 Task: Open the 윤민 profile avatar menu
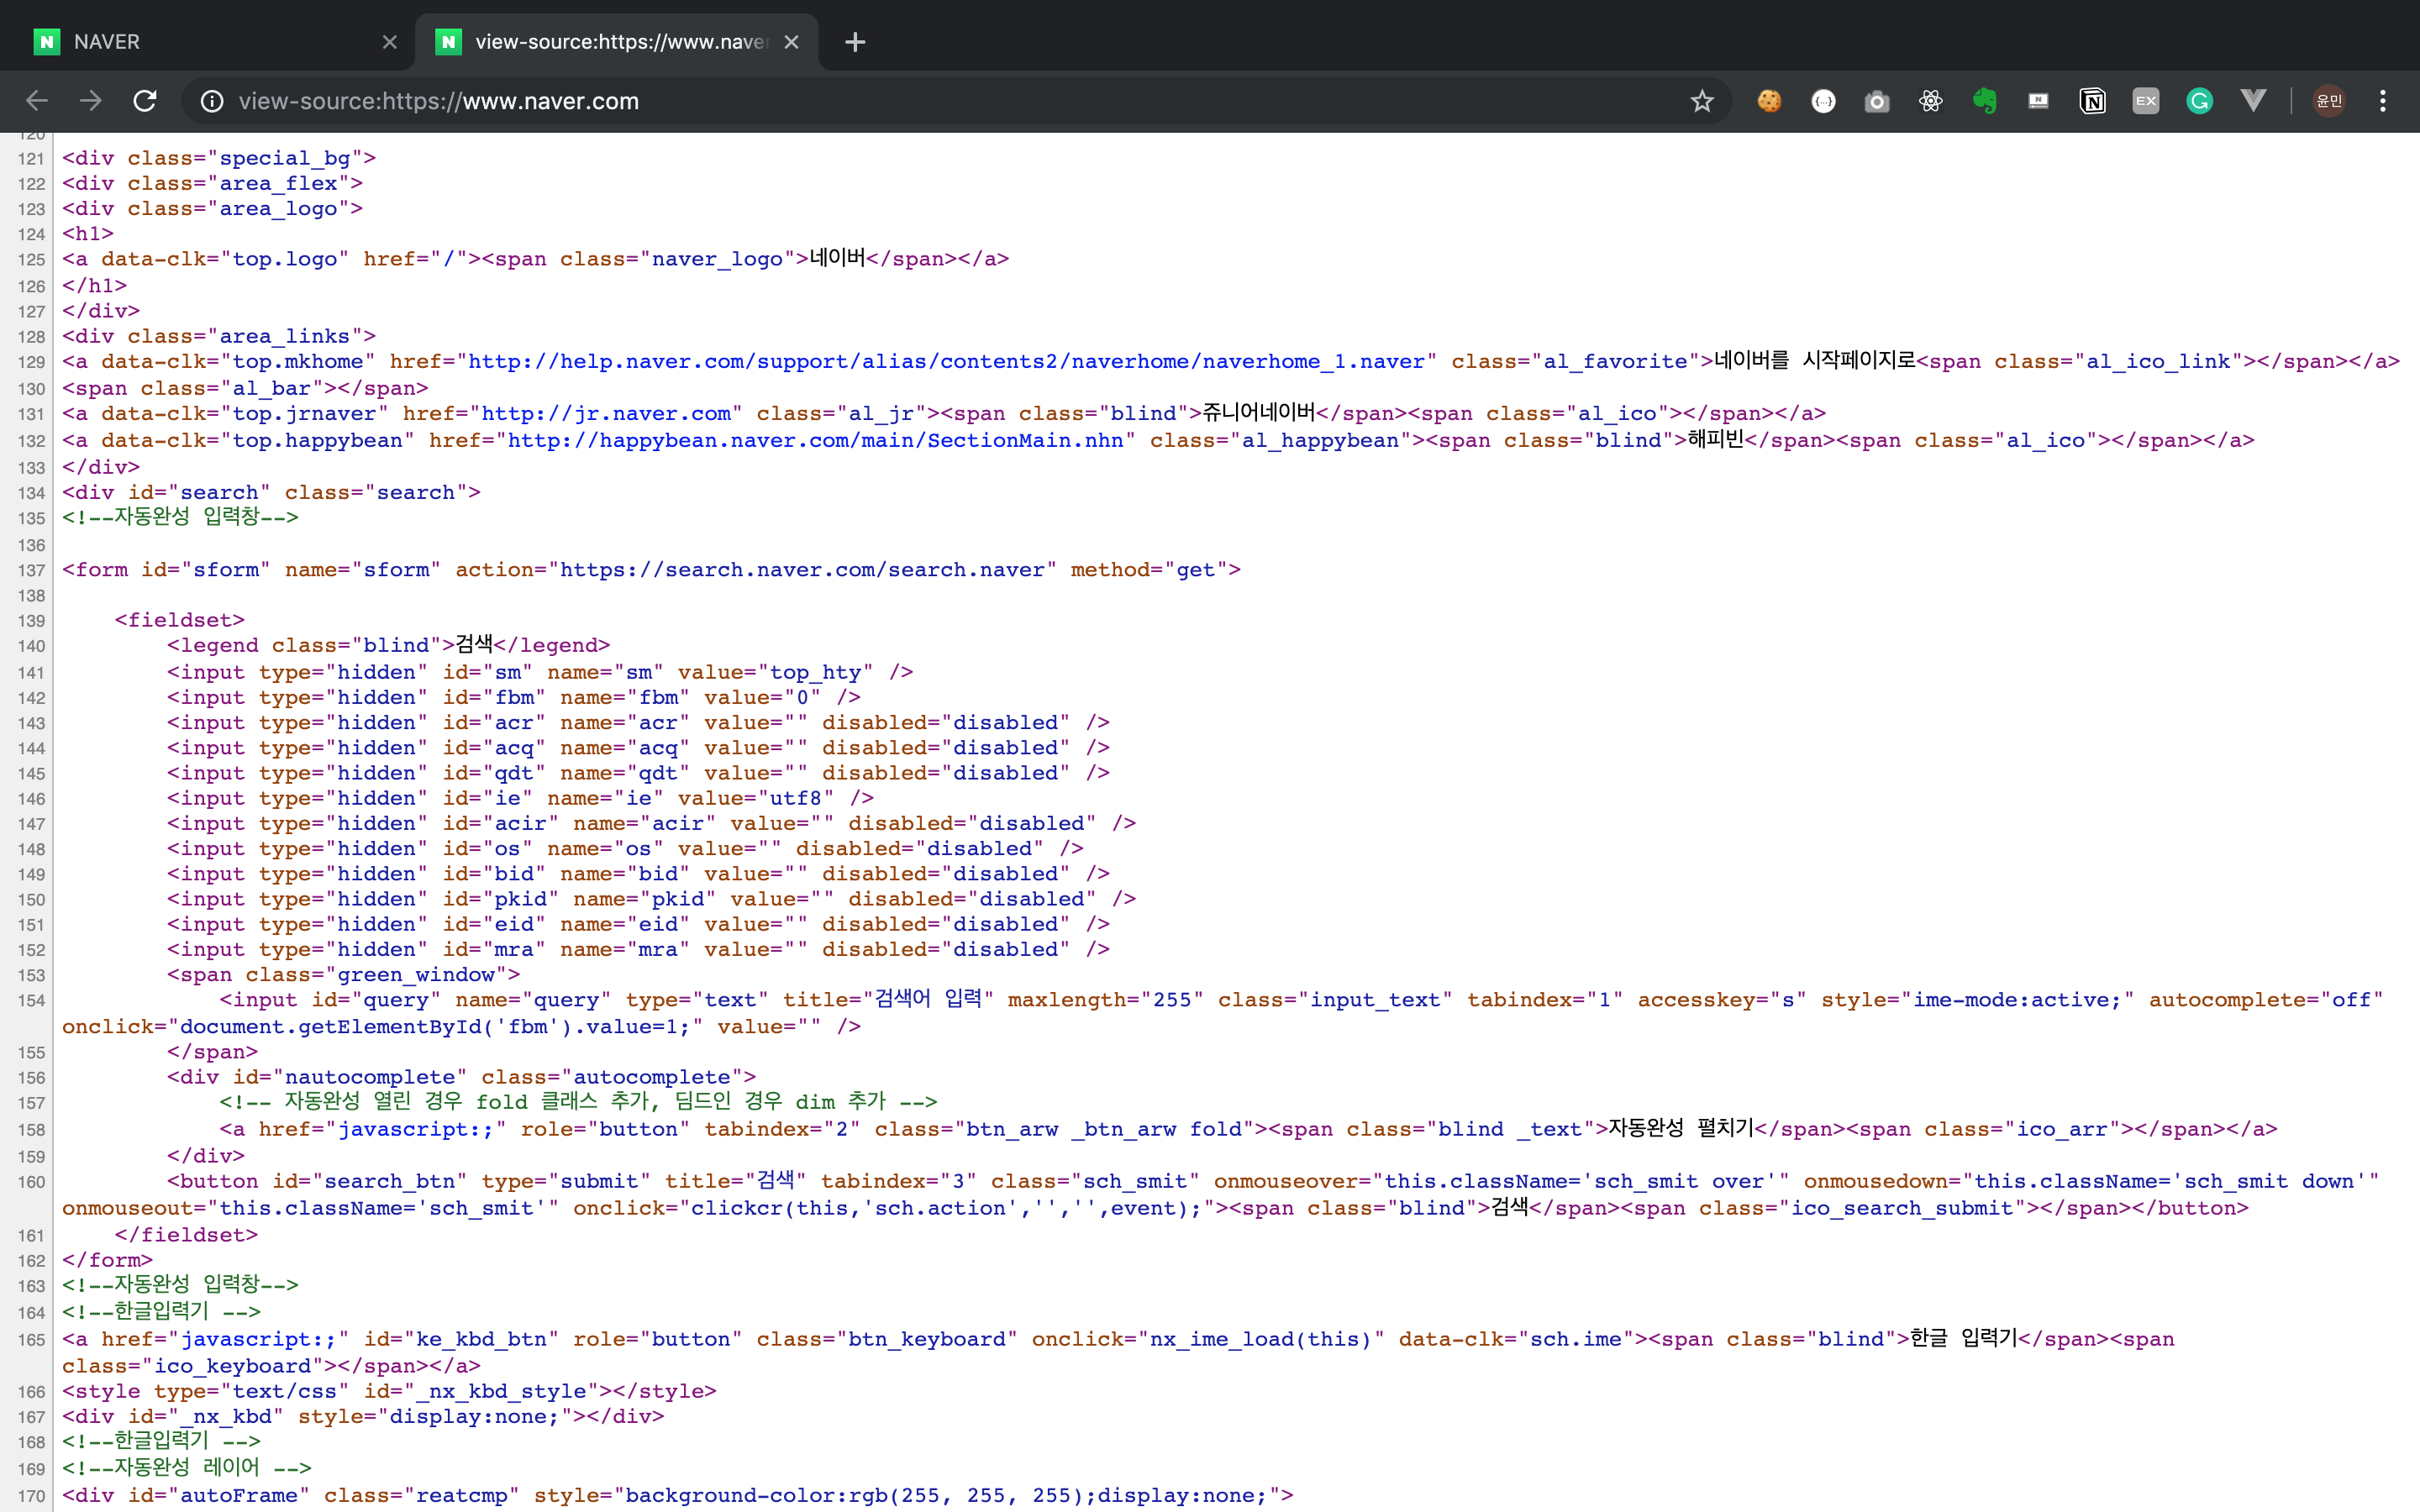pos(2329,101)
